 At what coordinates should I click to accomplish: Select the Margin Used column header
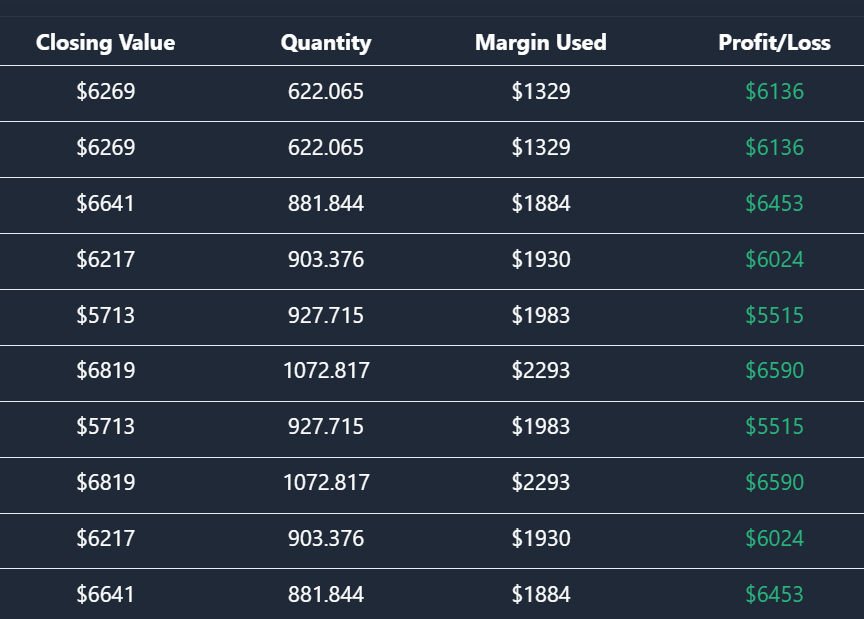[541, 43]
